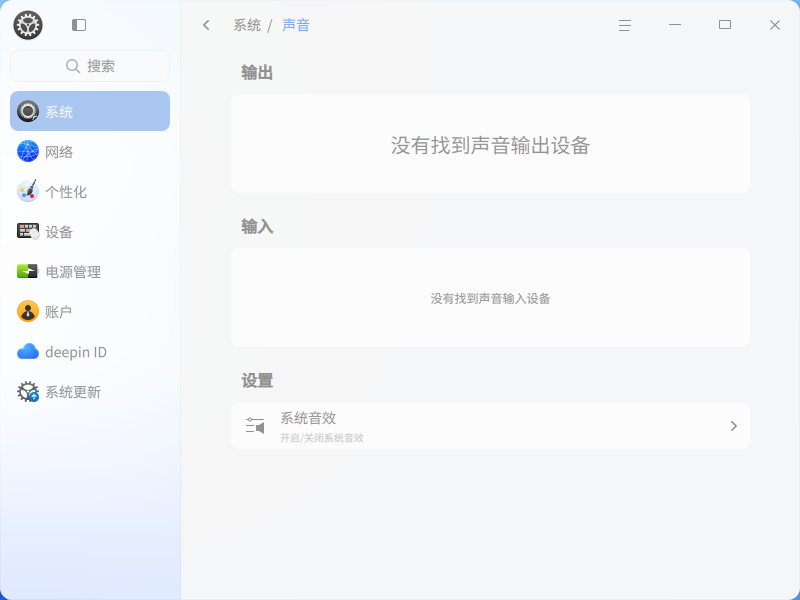The height and width of the screenshot is (600, 800).
Task: Expand 系统音效 with the chevron arrow
Action: tap(734, 426)
